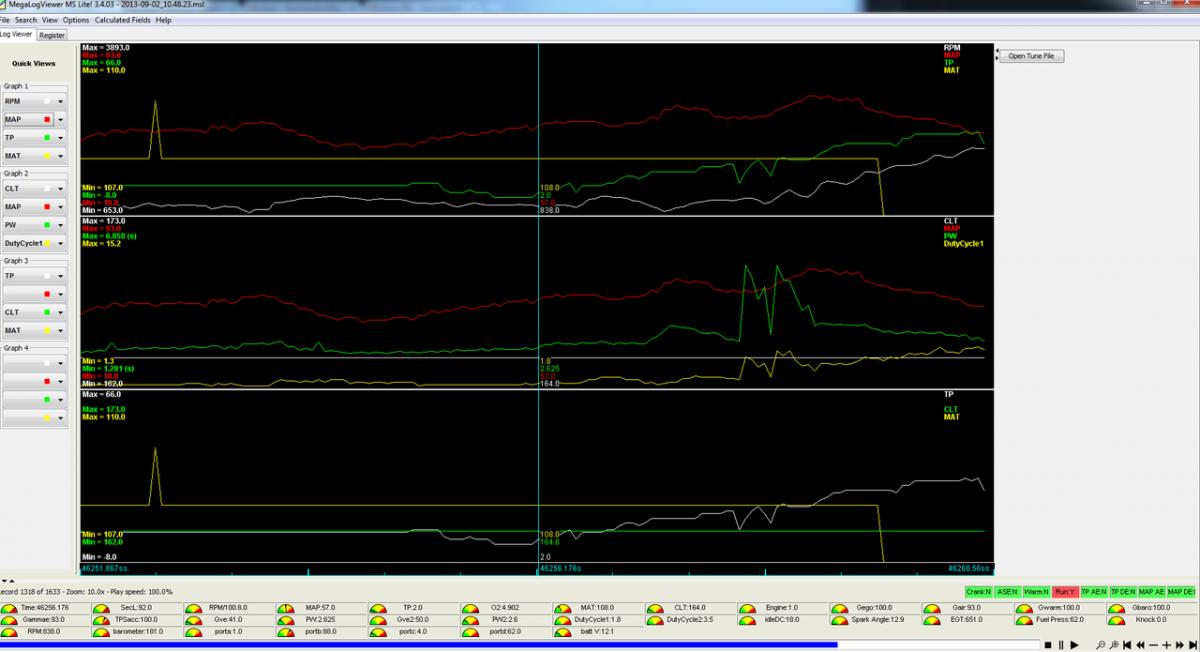
Task: Click the SecL gauge icon
Action: (102, 607)
